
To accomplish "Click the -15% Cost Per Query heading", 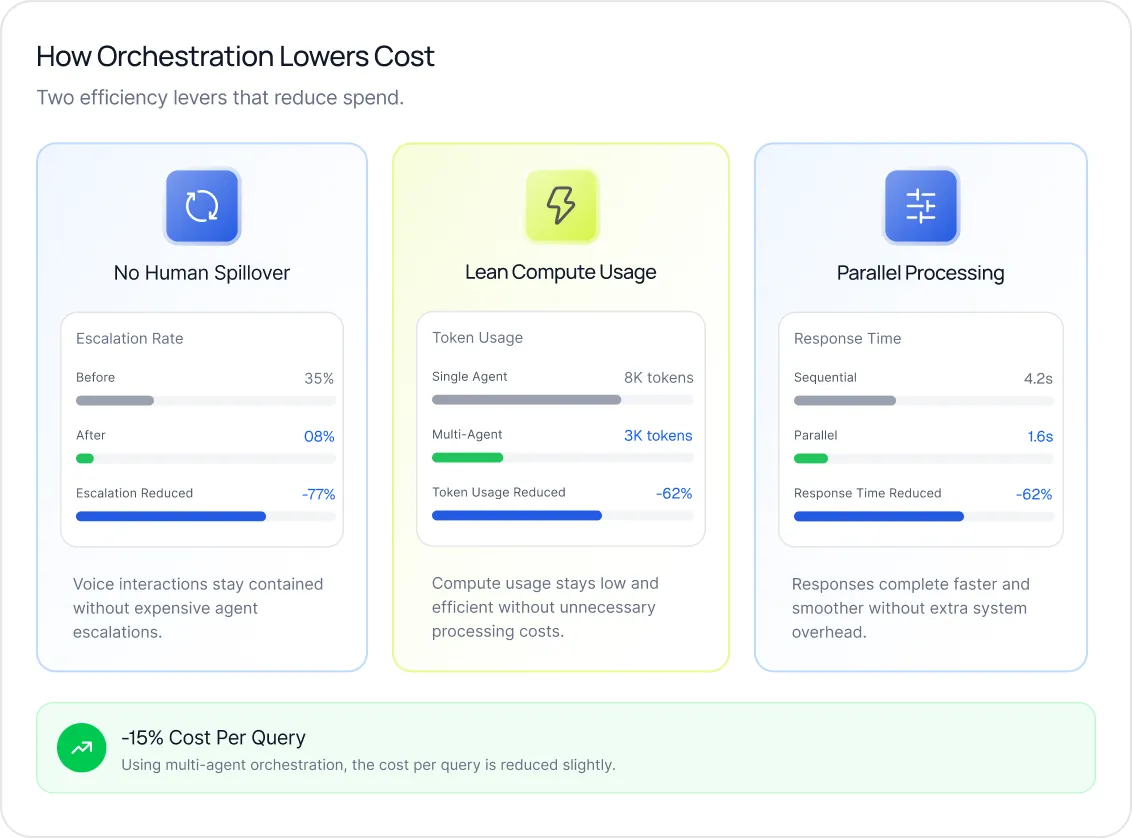I will (x=214, y=737).
